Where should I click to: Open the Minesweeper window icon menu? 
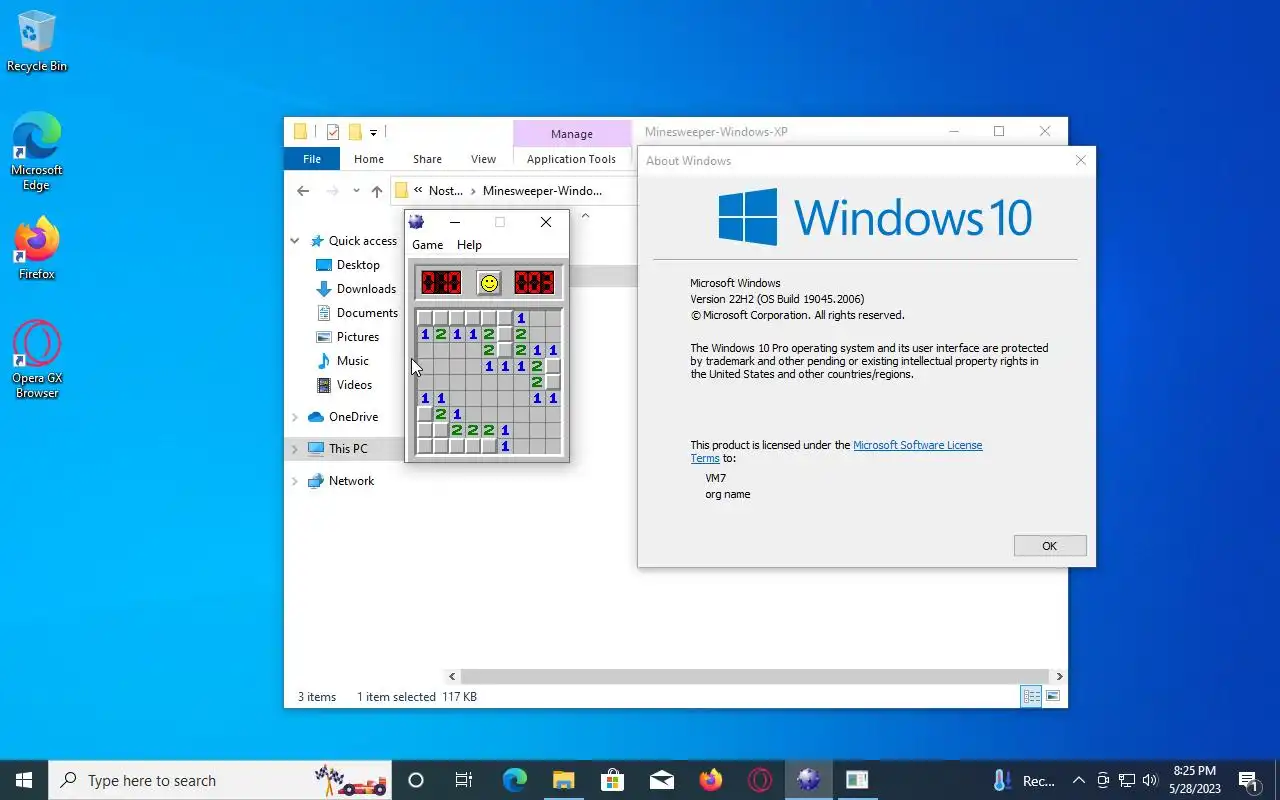point(417,222)
